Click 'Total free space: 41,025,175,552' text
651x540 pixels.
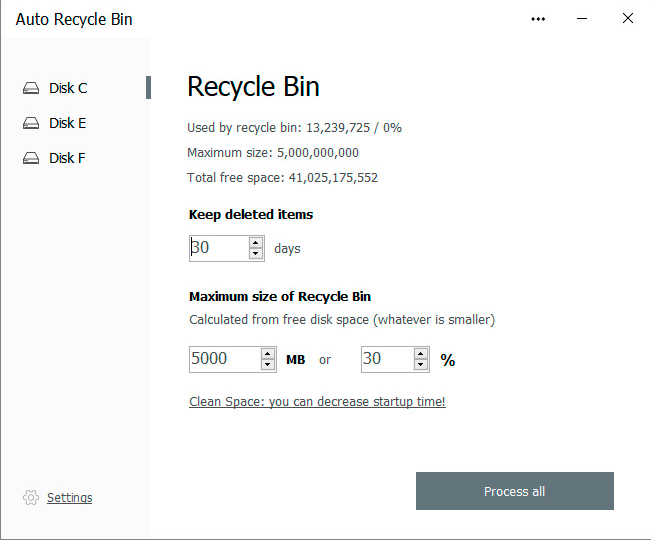point(282,178)
